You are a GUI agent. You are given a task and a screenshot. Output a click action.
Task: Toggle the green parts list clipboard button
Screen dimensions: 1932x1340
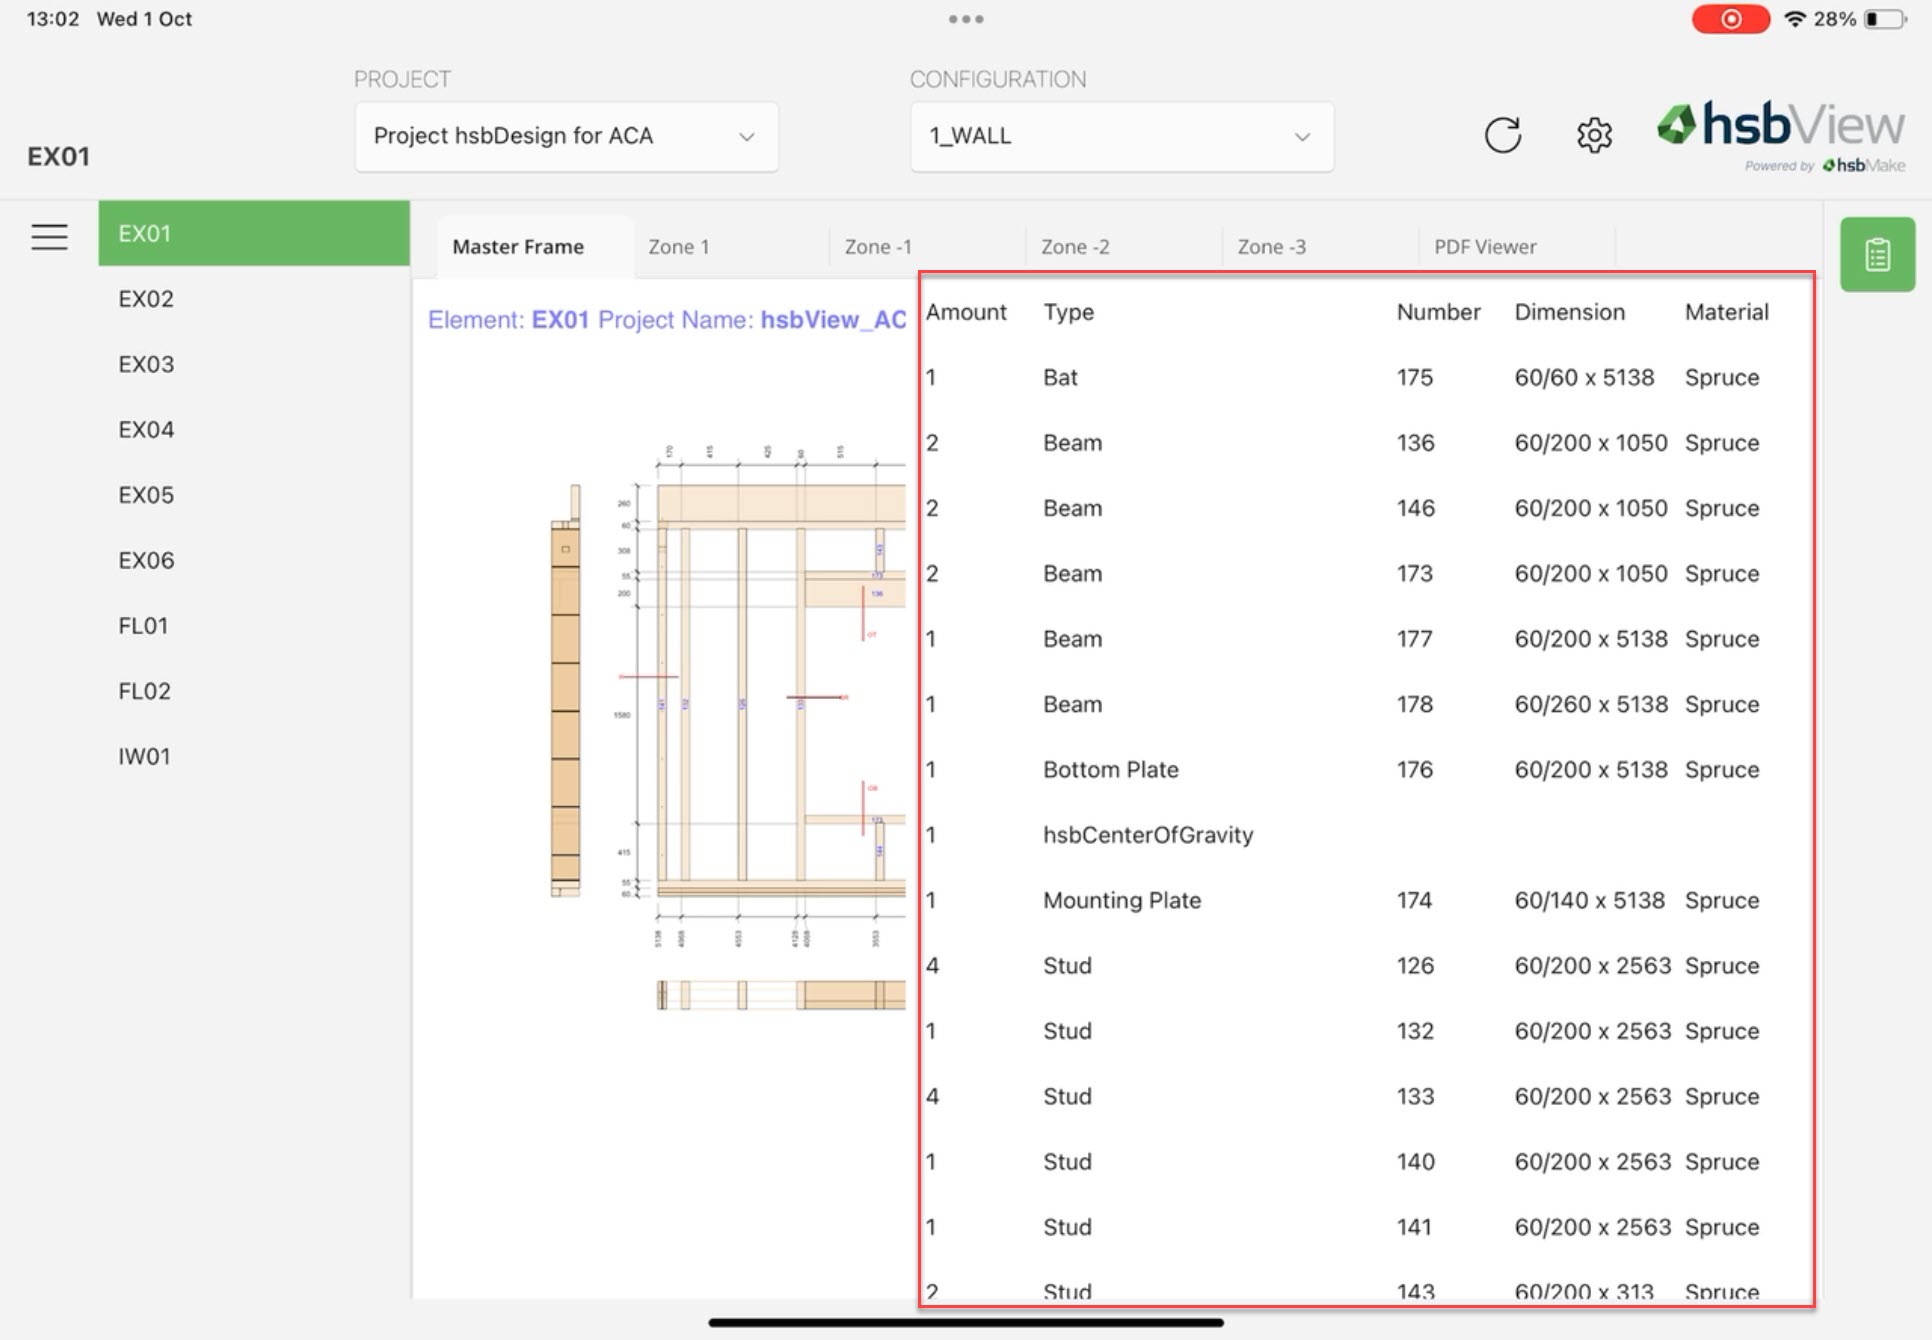(1877, 255)
